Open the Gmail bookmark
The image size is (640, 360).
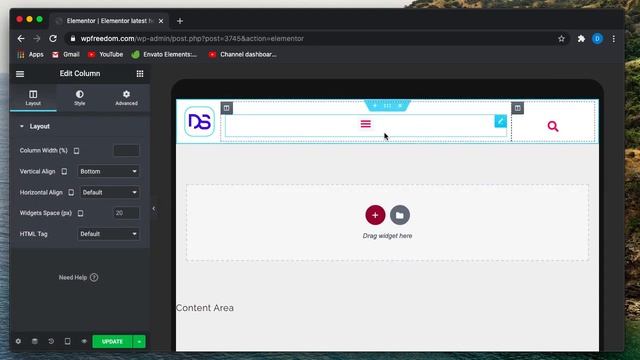(66, 54)
